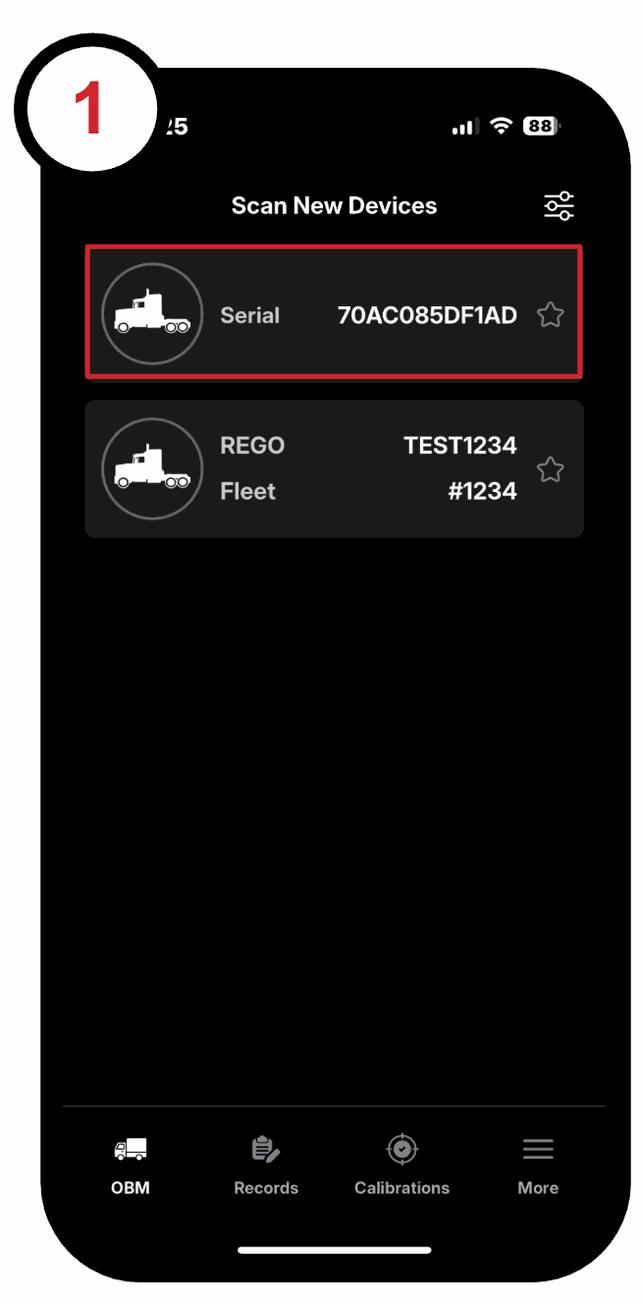Viewport: 642px width, 1306px height.
Task: Open the More hamburger menu icon
Action: tap(538, 1150)
